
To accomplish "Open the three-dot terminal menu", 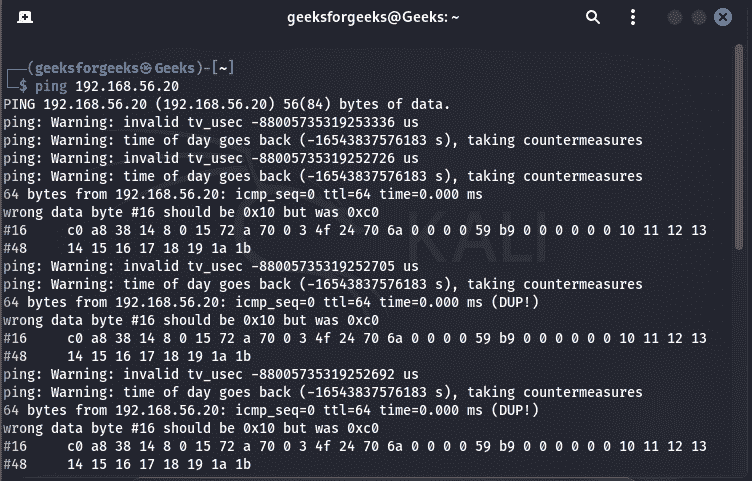I will [x=633, y=18].
